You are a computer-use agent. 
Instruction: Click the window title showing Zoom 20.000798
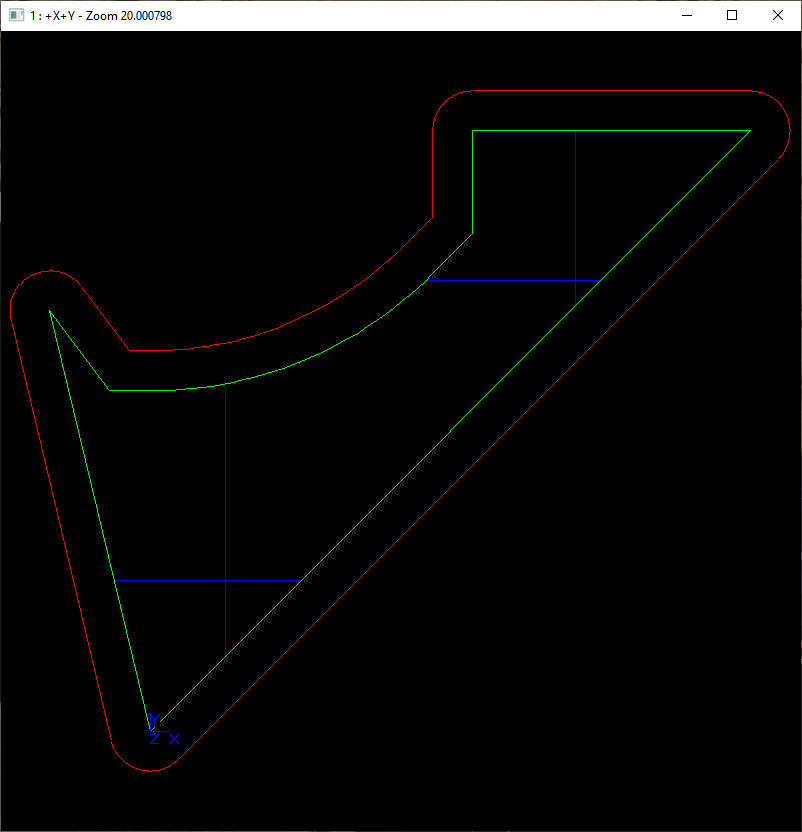(100, 15)
